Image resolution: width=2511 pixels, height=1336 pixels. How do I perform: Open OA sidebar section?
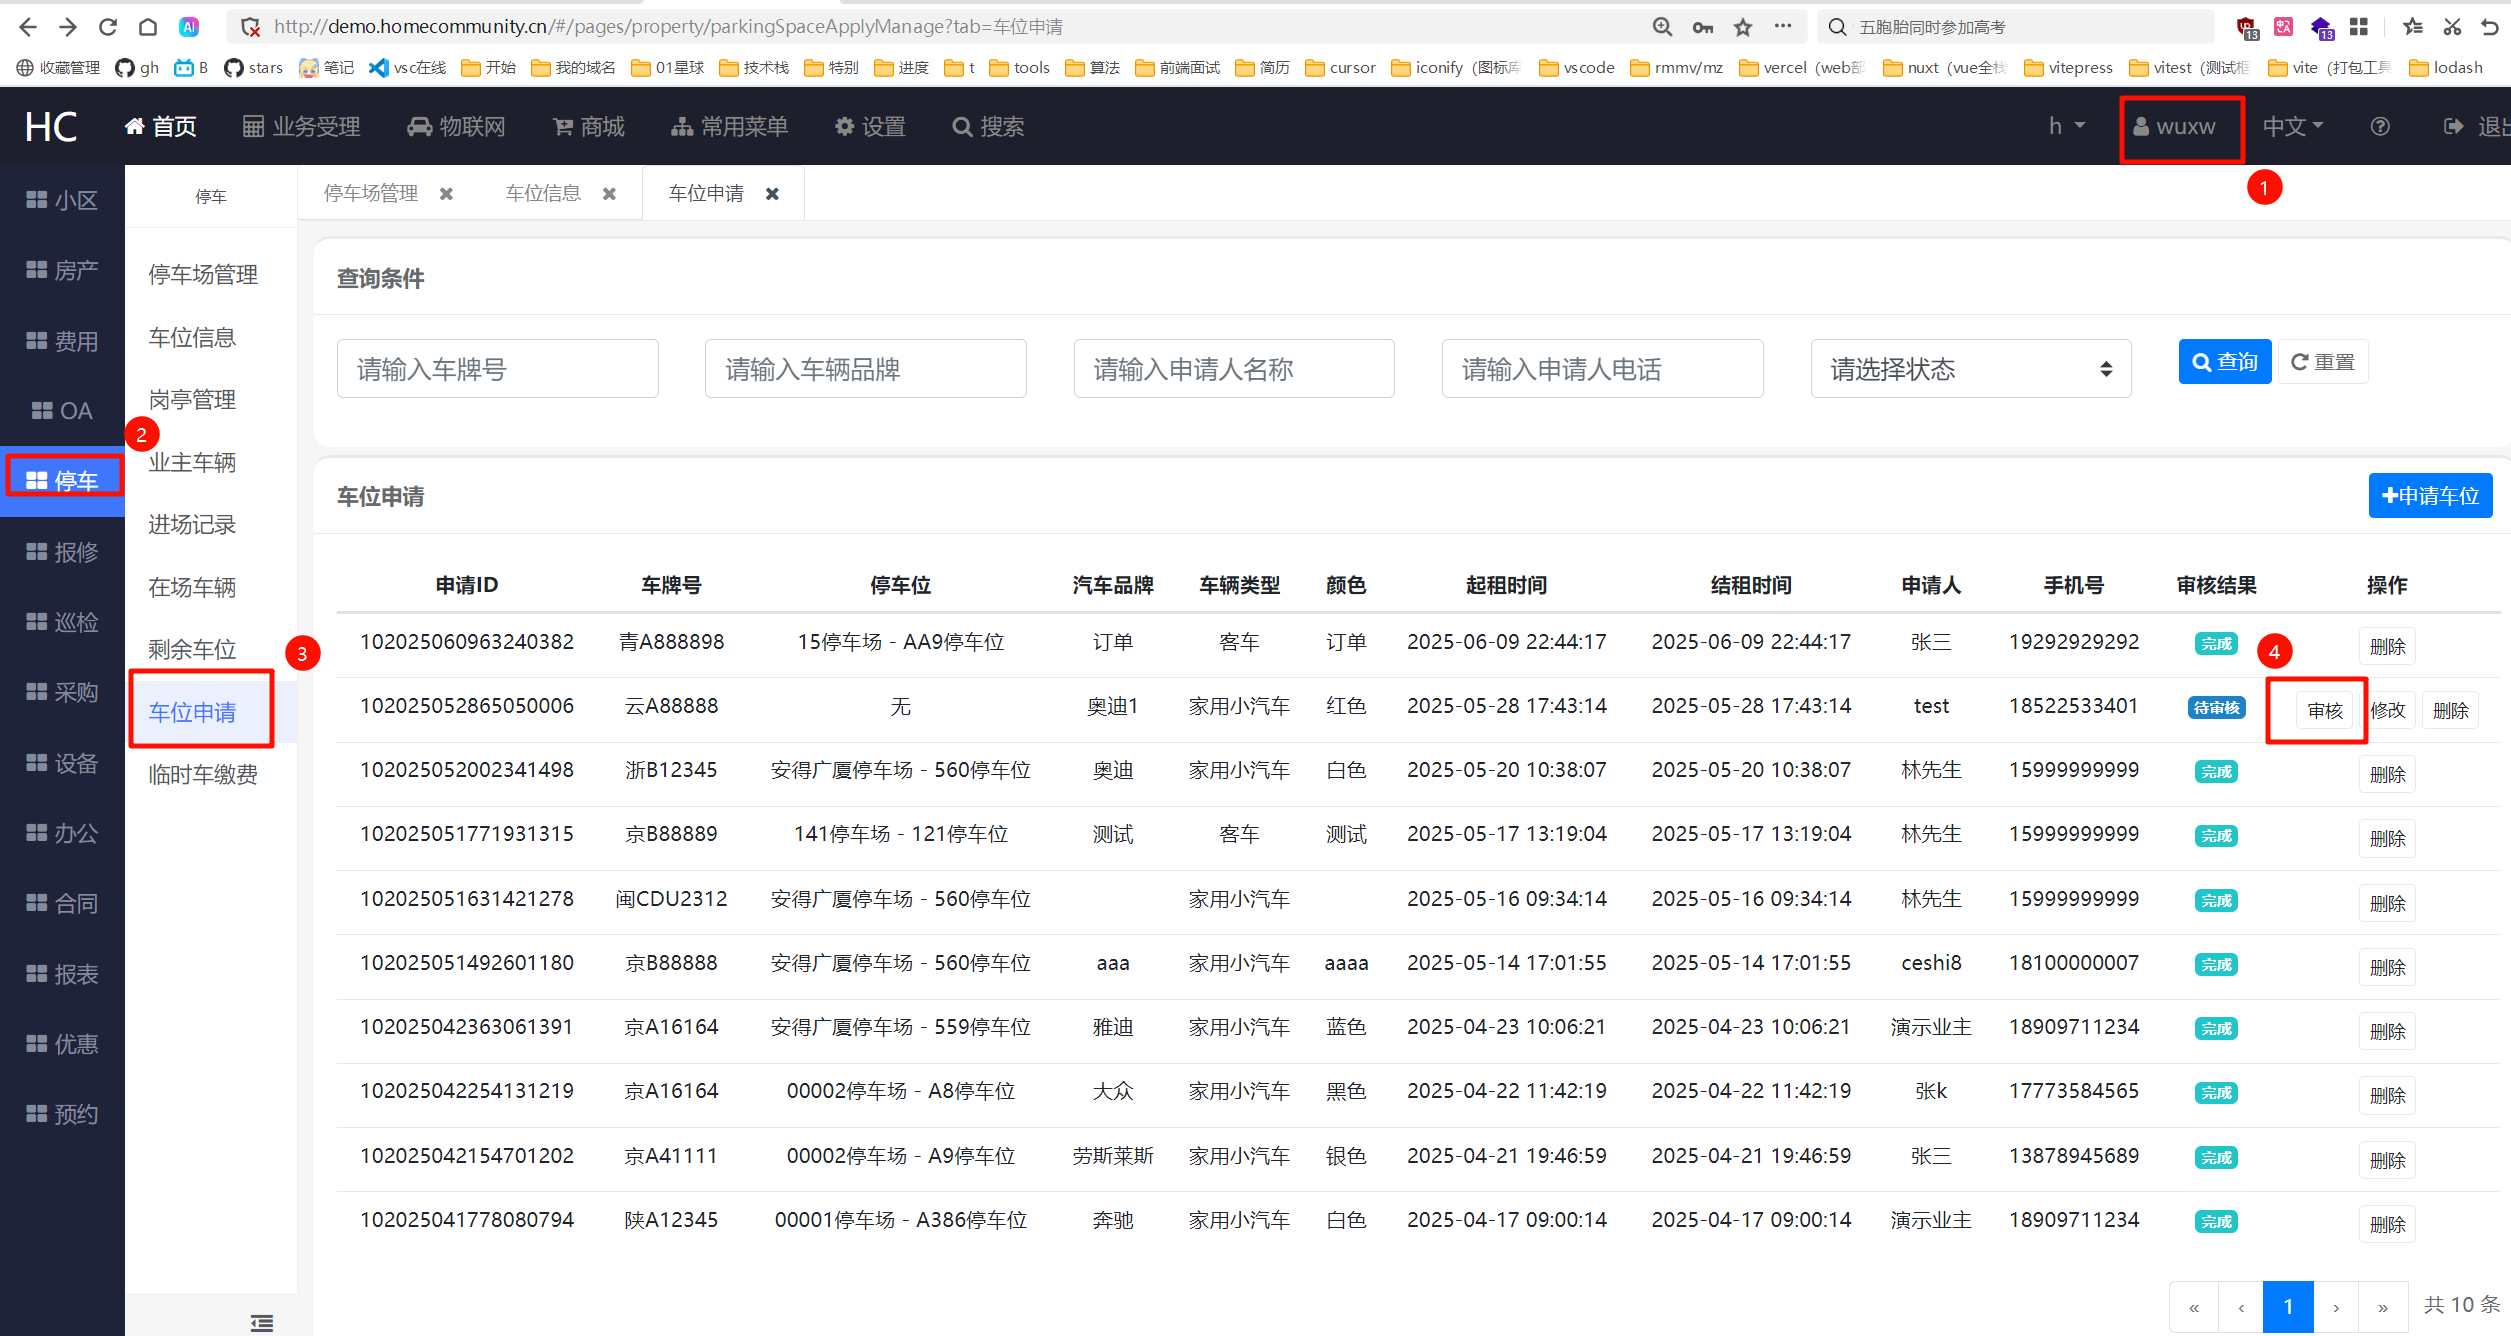click(x=62, y=411)
